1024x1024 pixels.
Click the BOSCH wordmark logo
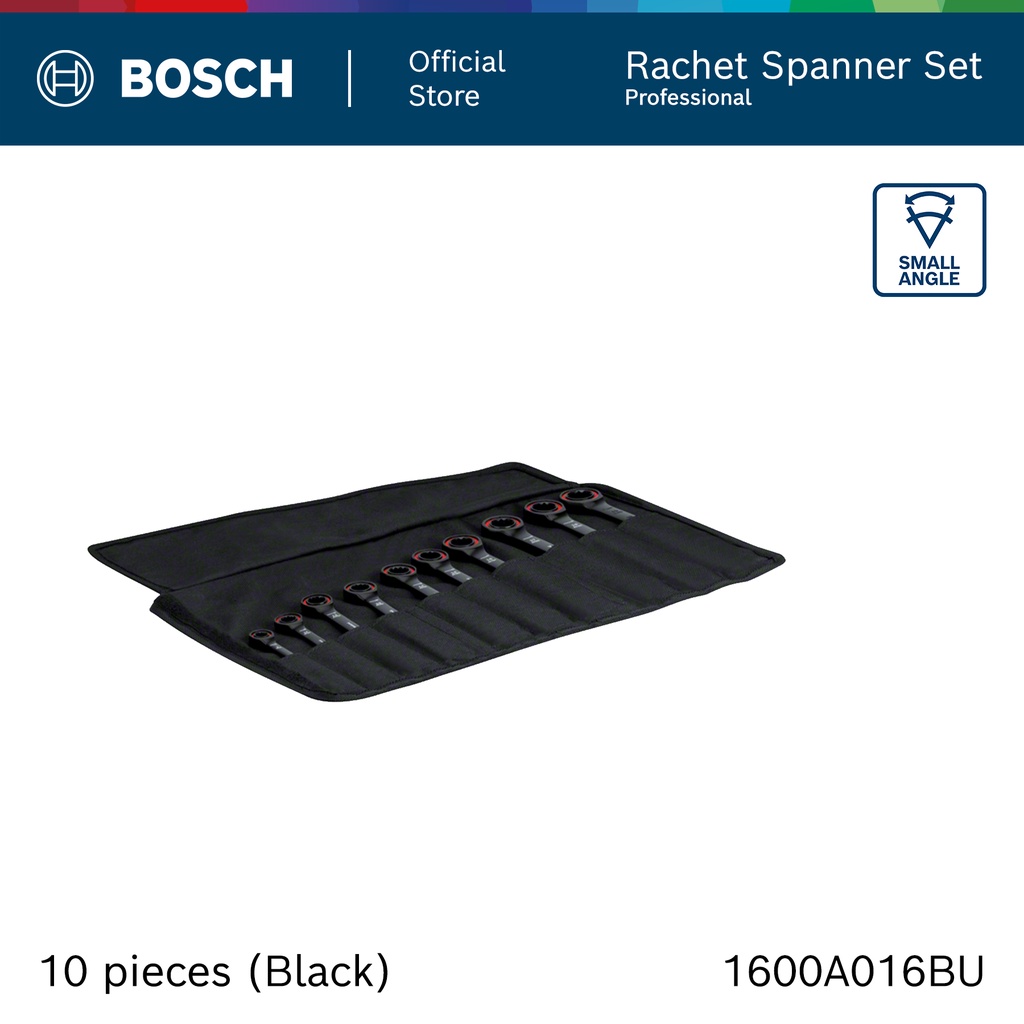click(x=206, y=79)
